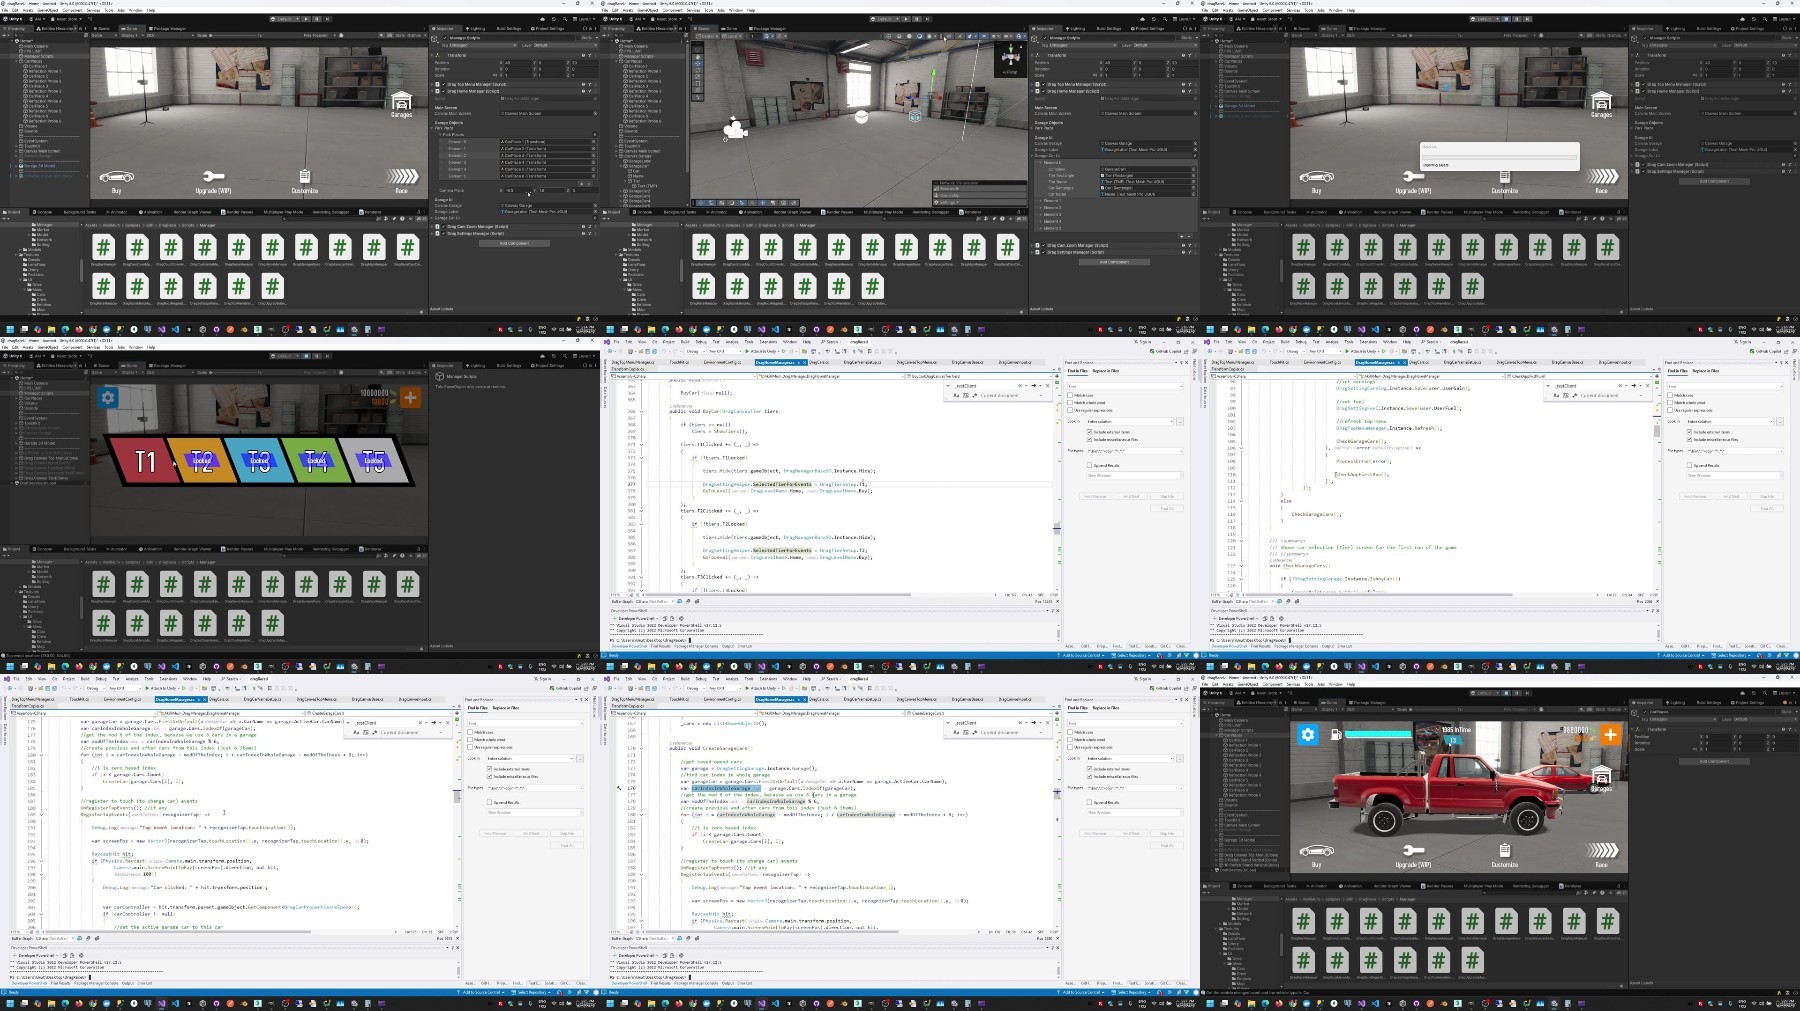Open the Layer dropdown in the Park Places Inspector
Image resolution: width=1800 pixels, height=1011 pixels.
pos(565,45)
